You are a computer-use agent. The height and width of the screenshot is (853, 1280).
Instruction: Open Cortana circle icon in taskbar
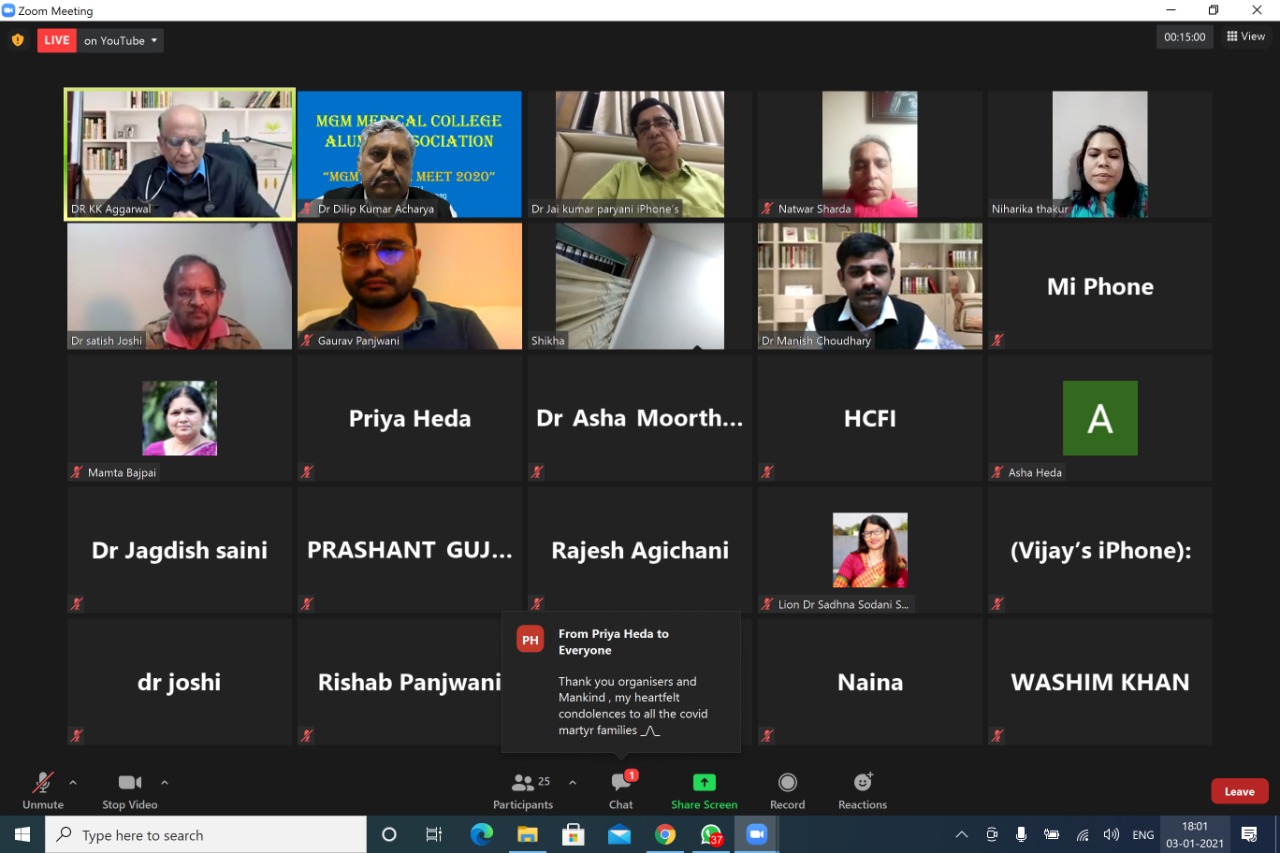point(389,835)
